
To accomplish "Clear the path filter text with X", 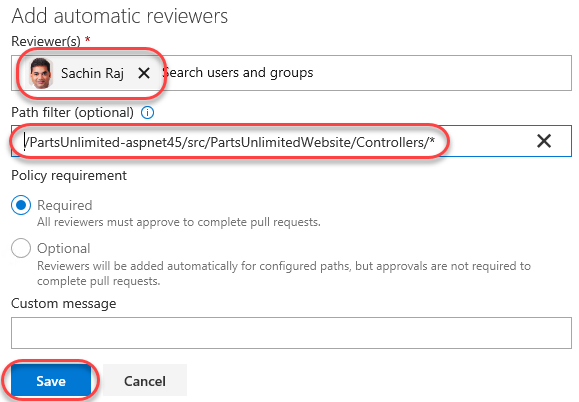I will (x=544, y=141).
